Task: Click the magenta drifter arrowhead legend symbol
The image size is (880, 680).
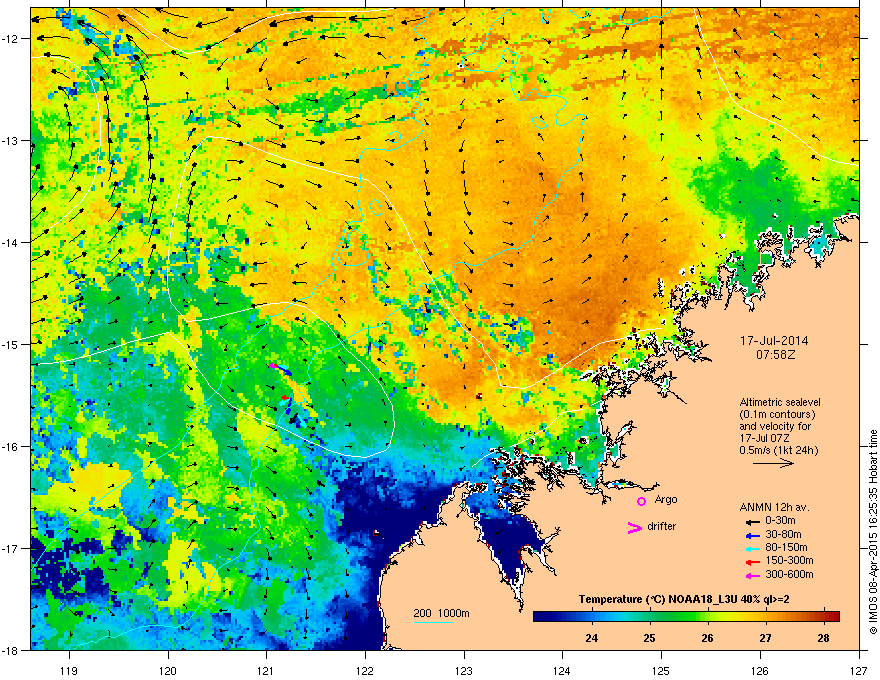Action: (634, 527)
